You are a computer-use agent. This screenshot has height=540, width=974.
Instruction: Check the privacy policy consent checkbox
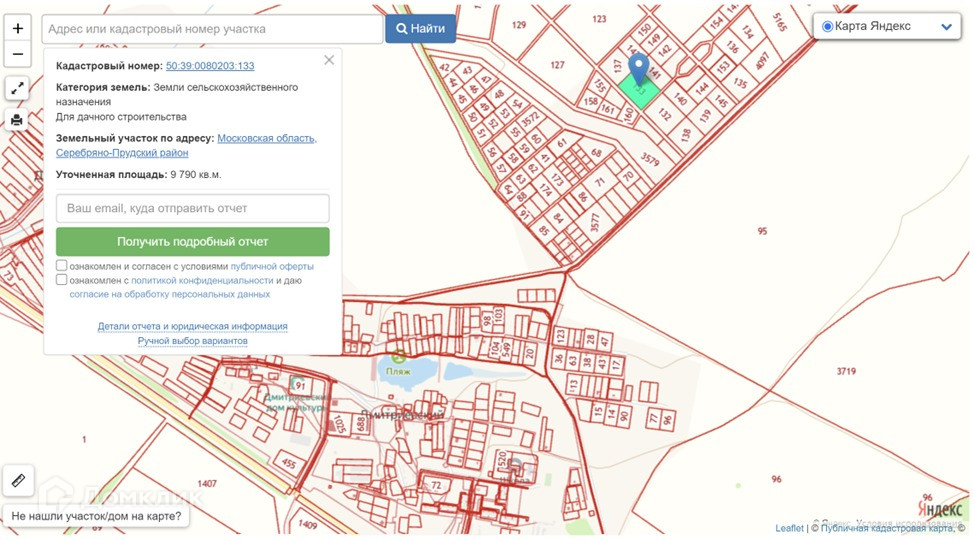(62, 280)
